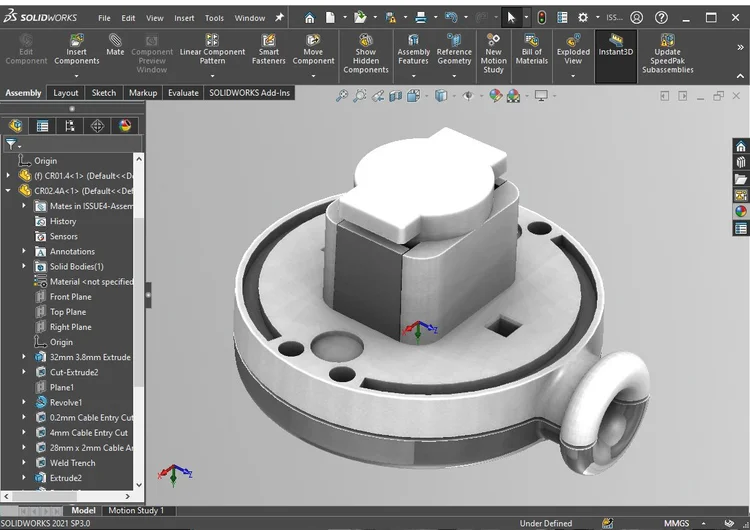750x530 pixels.
Task: Pin the menu bar with pushpin
Action: (x=279, y=18)
